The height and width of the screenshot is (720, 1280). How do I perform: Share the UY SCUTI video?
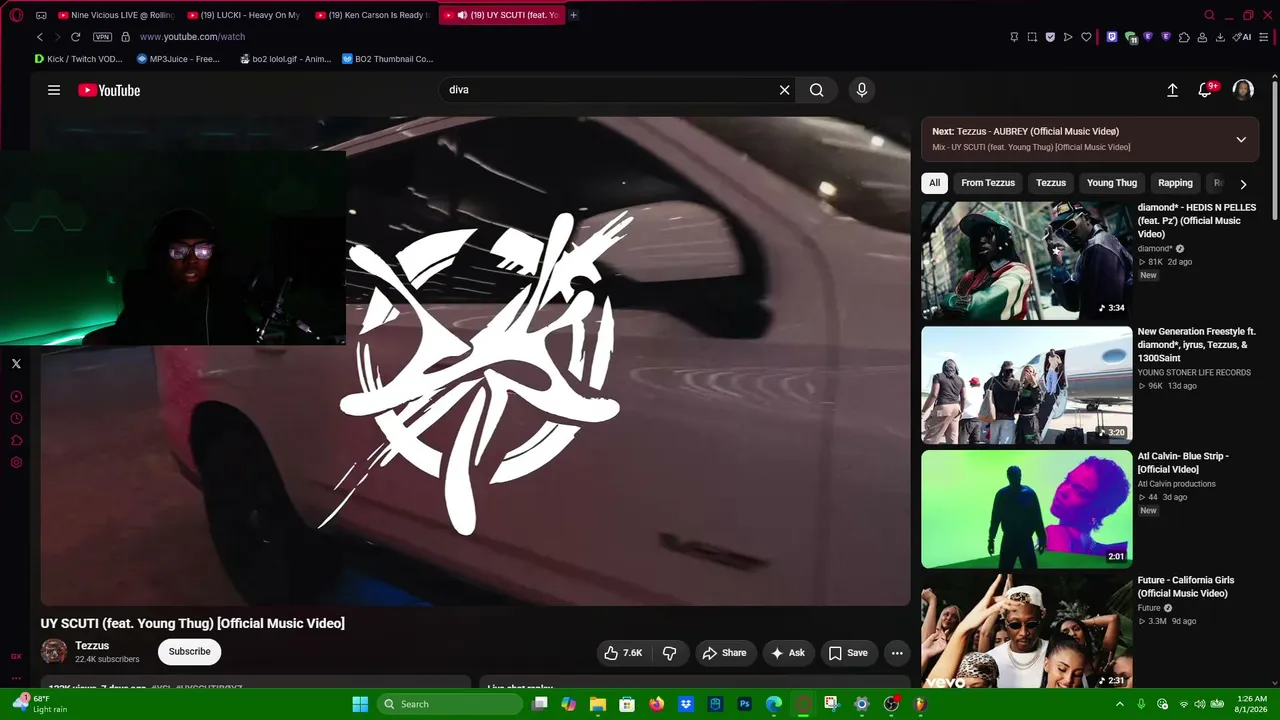tap(724, 653)
